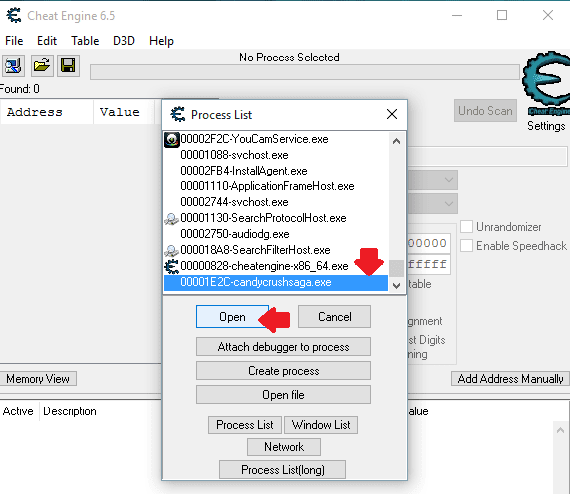This screenshot has height=494, width=570.
Task: Click the open folder load table icon
Action: [42, 66]
